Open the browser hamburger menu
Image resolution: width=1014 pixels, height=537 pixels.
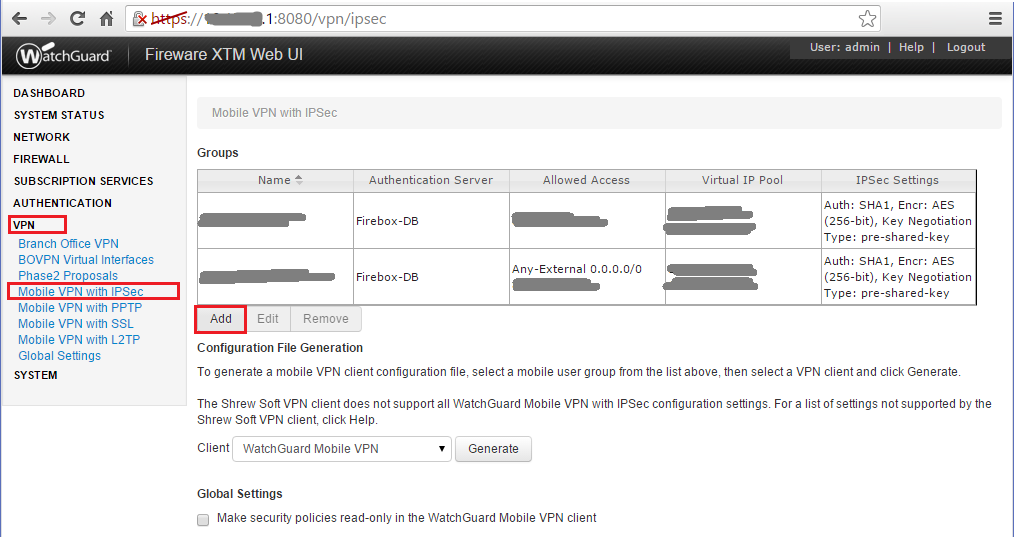click(995, 19)
